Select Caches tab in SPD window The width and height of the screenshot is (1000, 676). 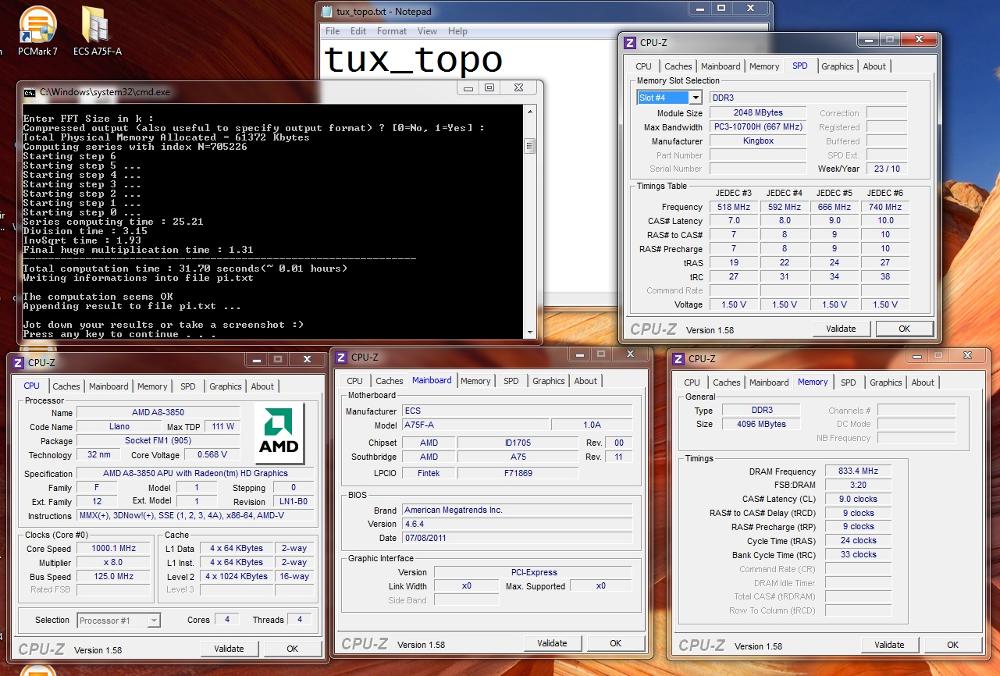(x=678, y=66)
